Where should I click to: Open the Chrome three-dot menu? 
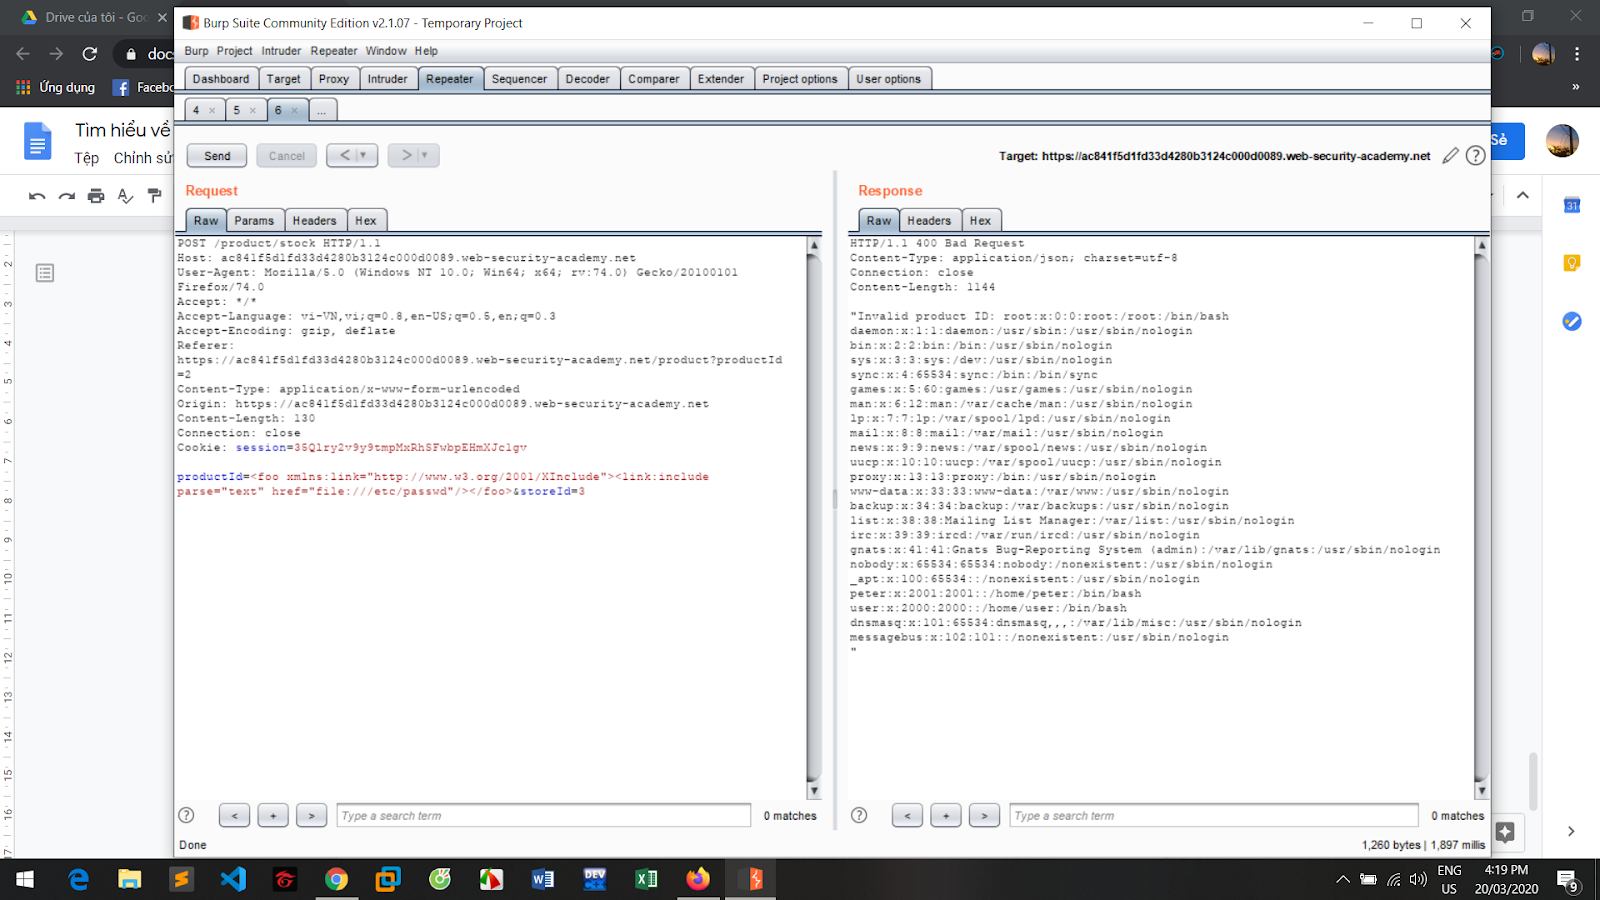pyautogui.click(x=1577, y=54)
